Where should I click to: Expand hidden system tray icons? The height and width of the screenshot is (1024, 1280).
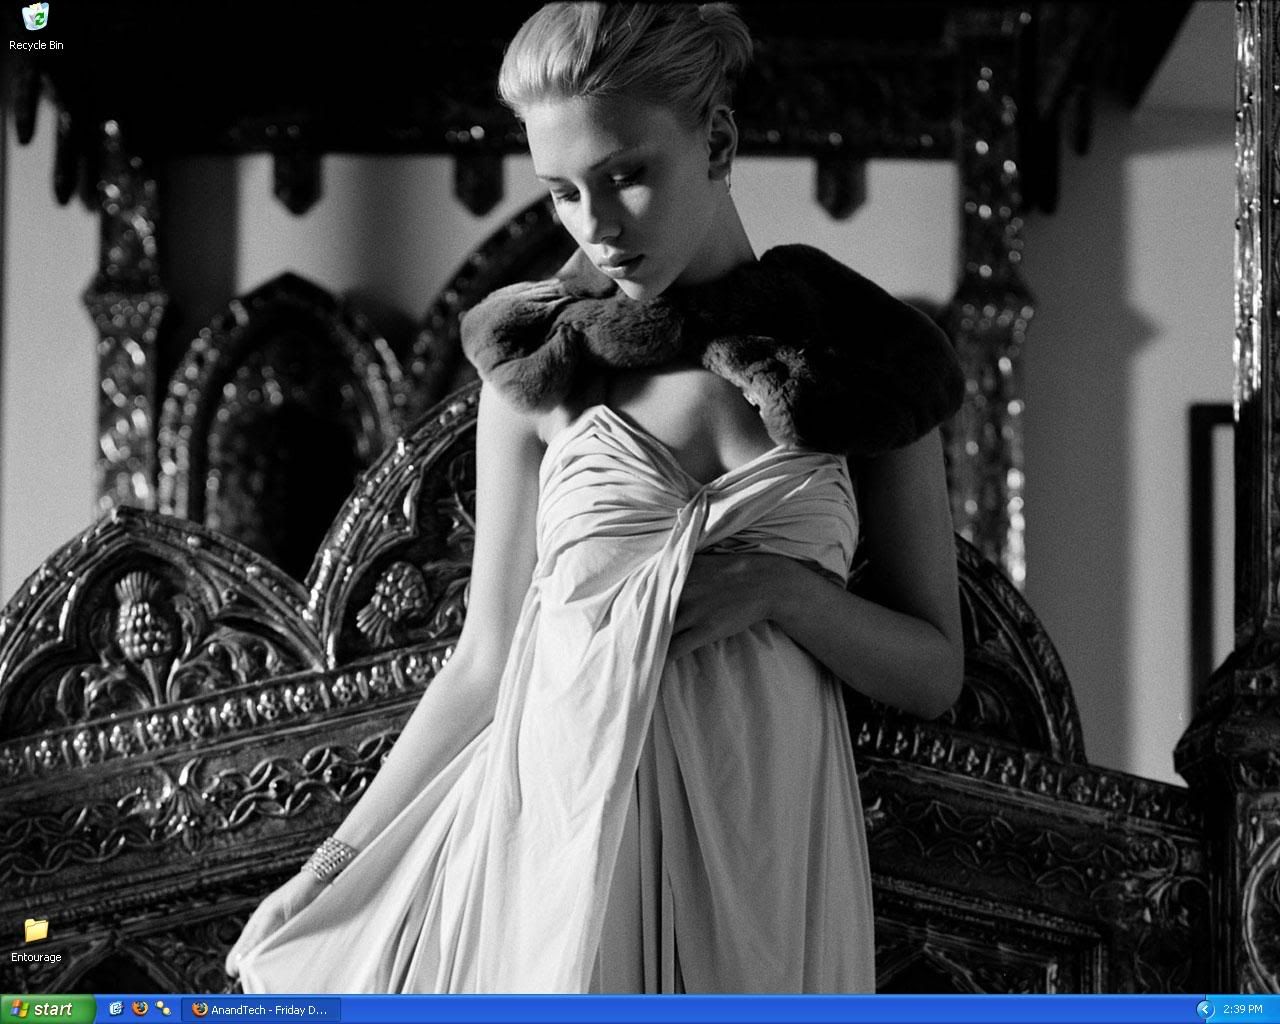[x=1205, y=1010]
